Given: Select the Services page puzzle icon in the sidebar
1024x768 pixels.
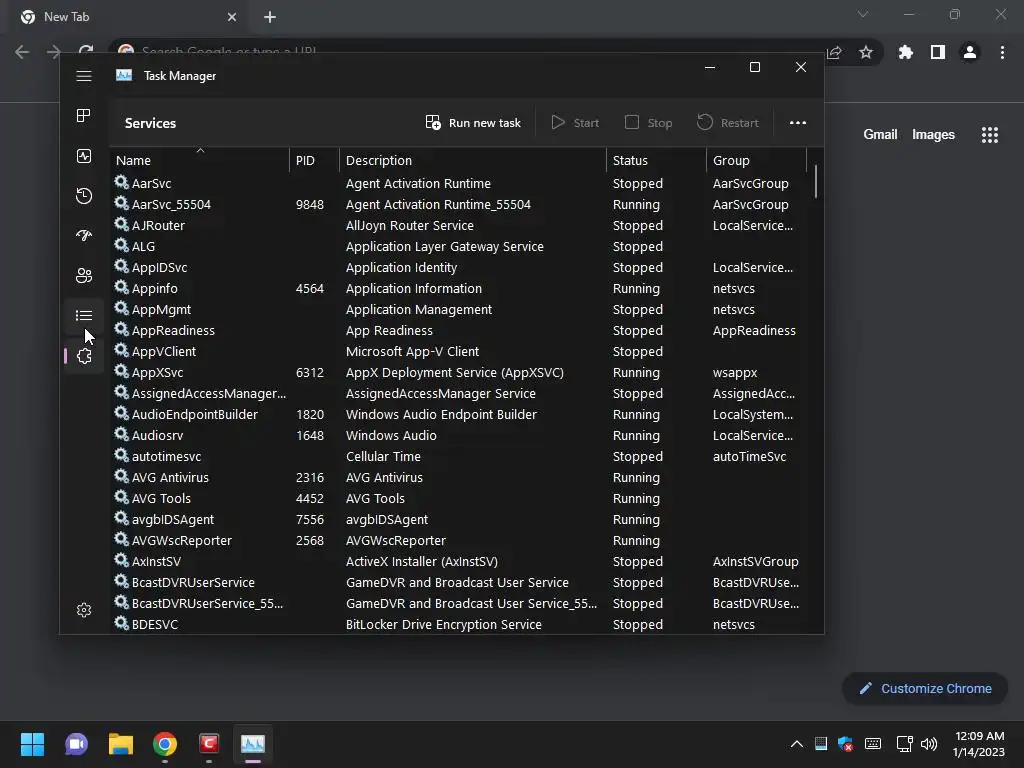Looking at the screenshot, I should [x=84, y=356].
